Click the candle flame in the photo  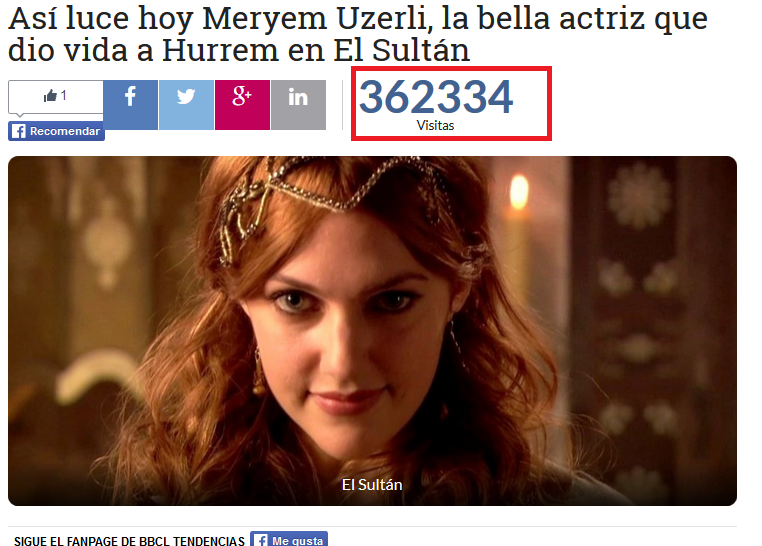tap(519, 192)
